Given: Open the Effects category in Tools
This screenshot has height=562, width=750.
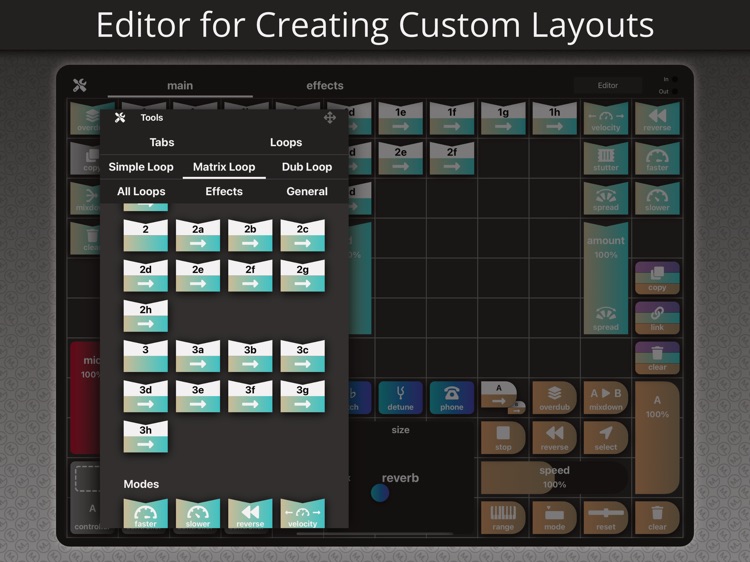Looking at the screenshot, I should click(x=224, y=191).
